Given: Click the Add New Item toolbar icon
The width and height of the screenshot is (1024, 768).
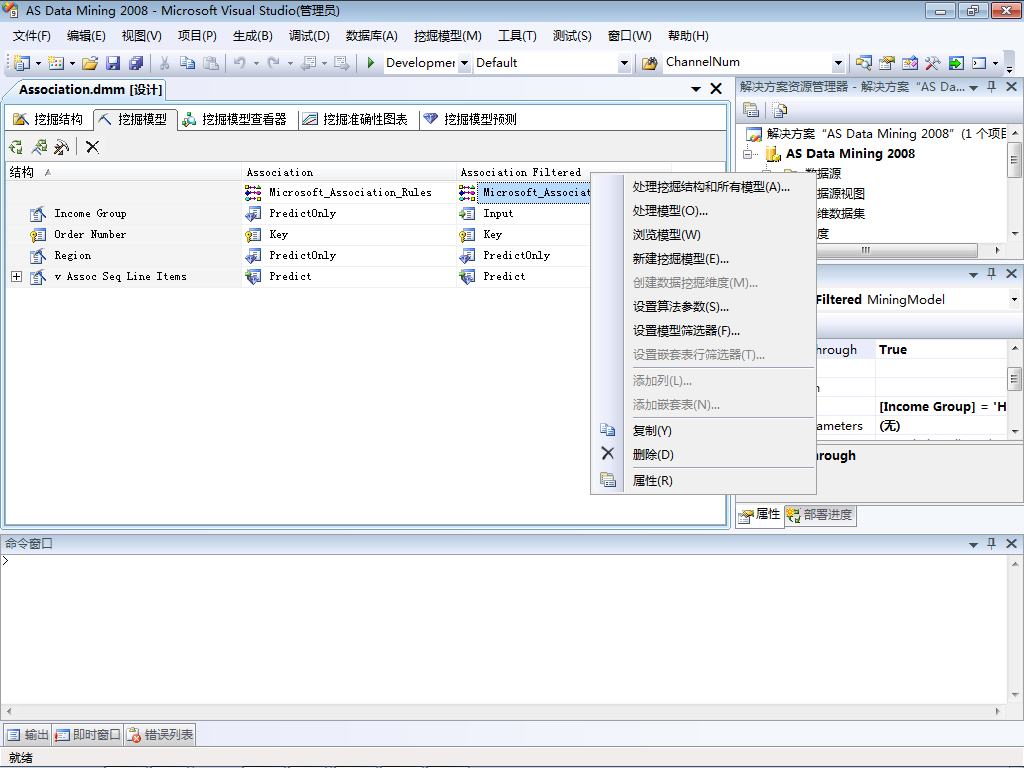Looking at the screenshot, I should coord(56,63).
